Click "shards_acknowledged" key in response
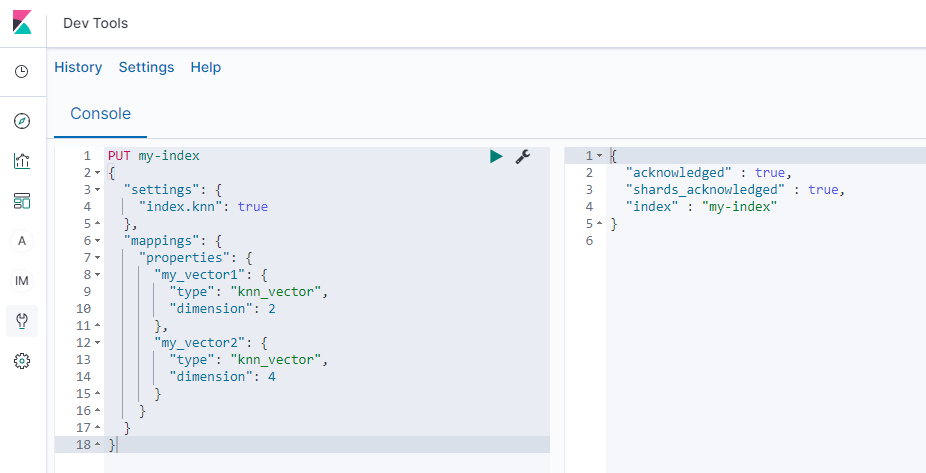 (x=705, y=190)
